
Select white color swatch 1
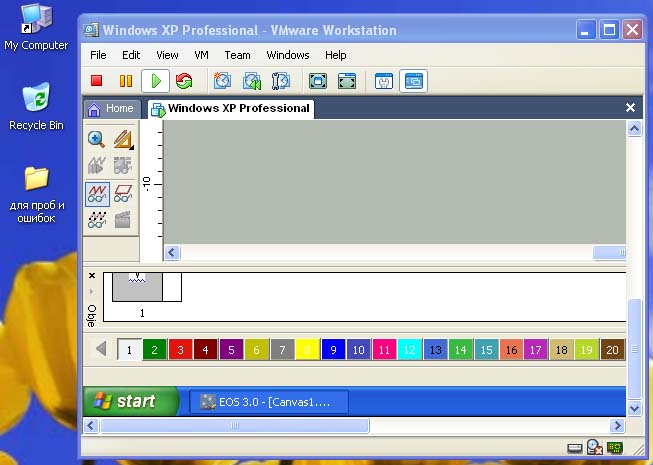tap(130, 350)
